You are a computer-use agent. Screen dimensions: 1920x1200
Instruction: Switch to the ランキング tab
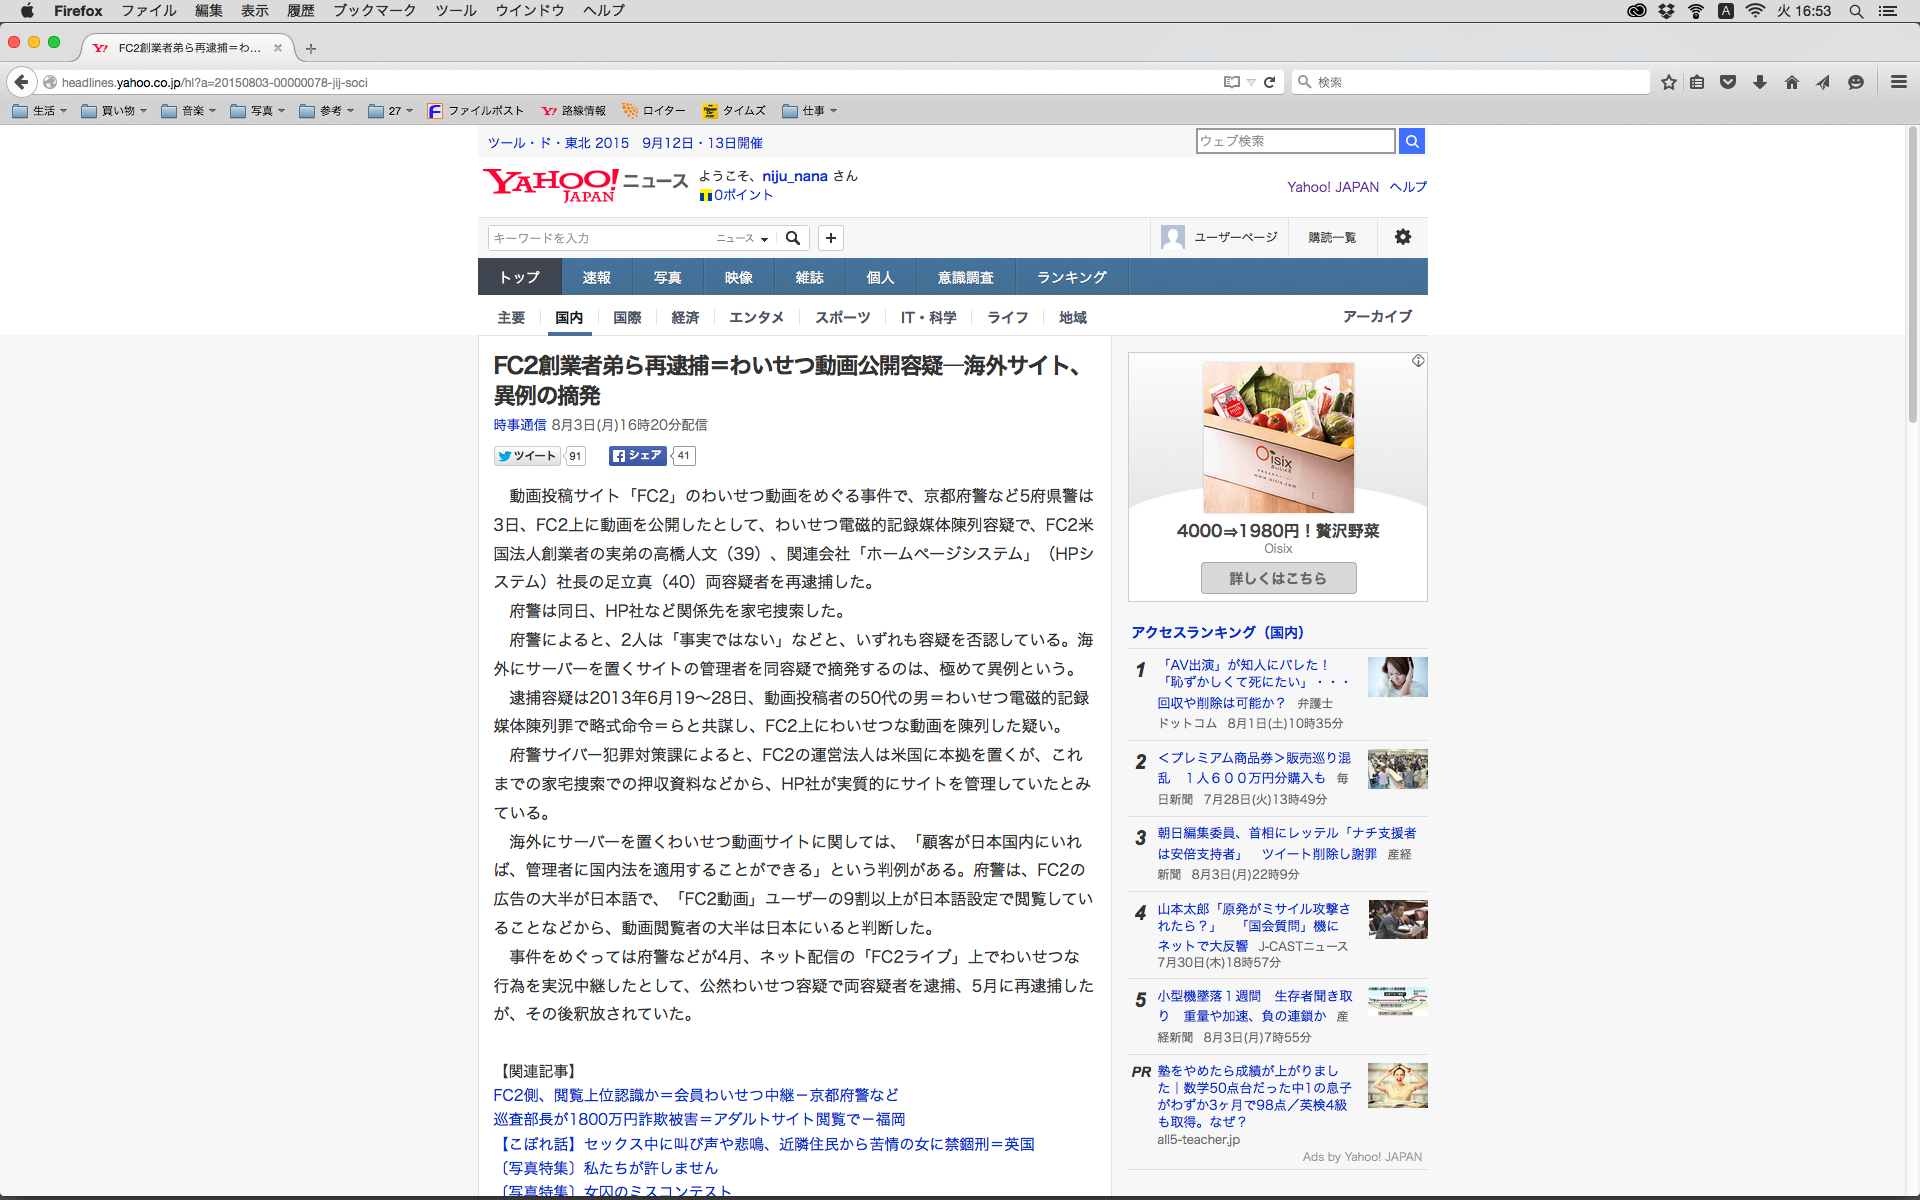1071,277
